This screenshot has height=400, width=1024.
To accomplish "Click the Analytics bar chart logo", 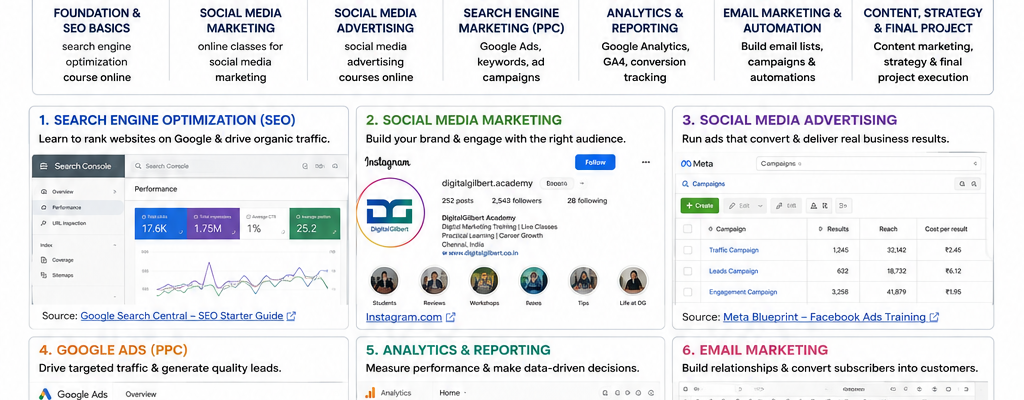I will (x=370, y=393).
